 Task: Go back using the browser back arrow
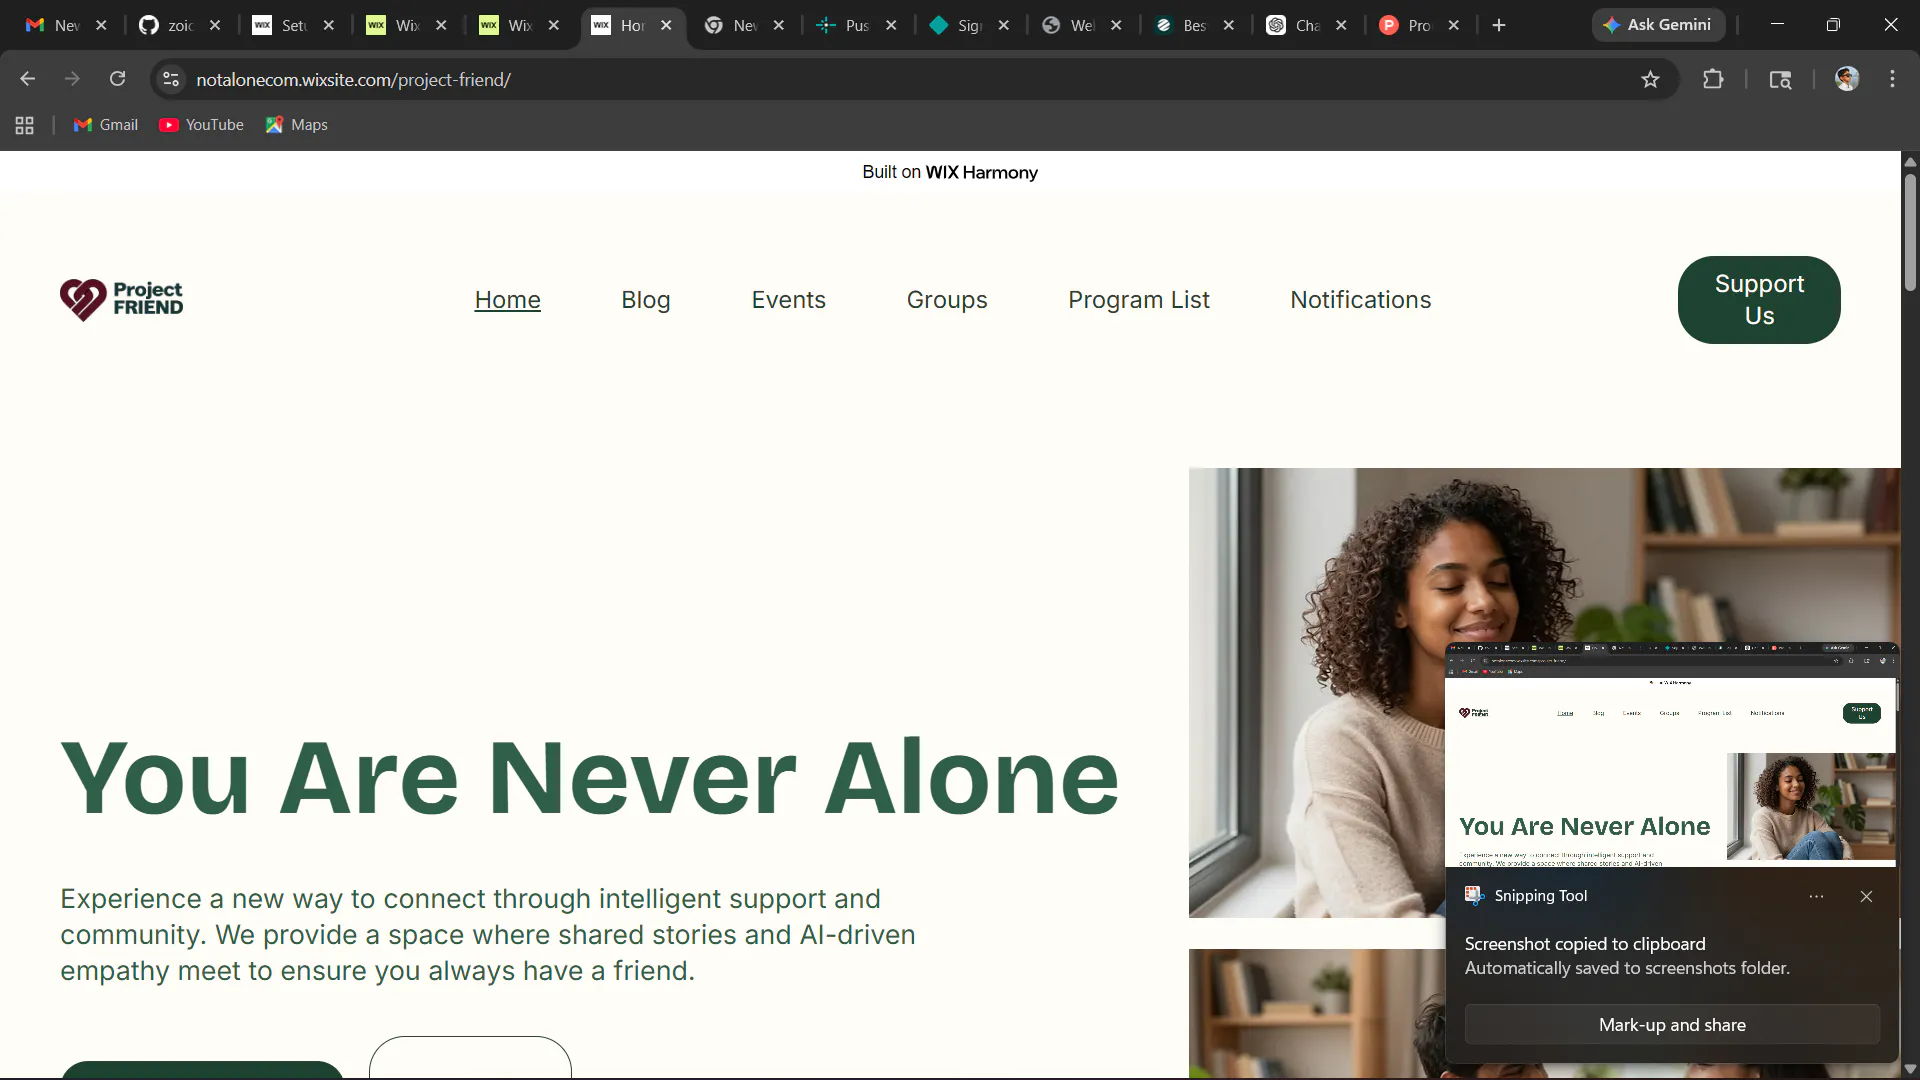click(x=28, y=79)
